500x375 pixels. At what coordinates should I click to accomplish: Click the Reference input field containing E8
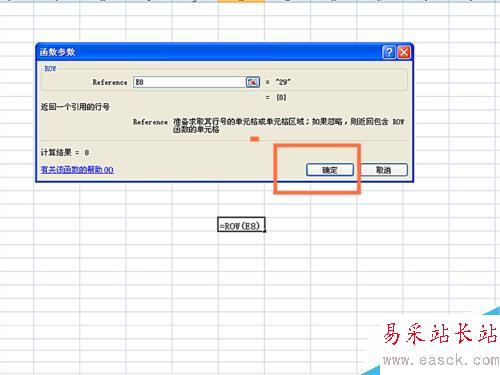point(189,82)
